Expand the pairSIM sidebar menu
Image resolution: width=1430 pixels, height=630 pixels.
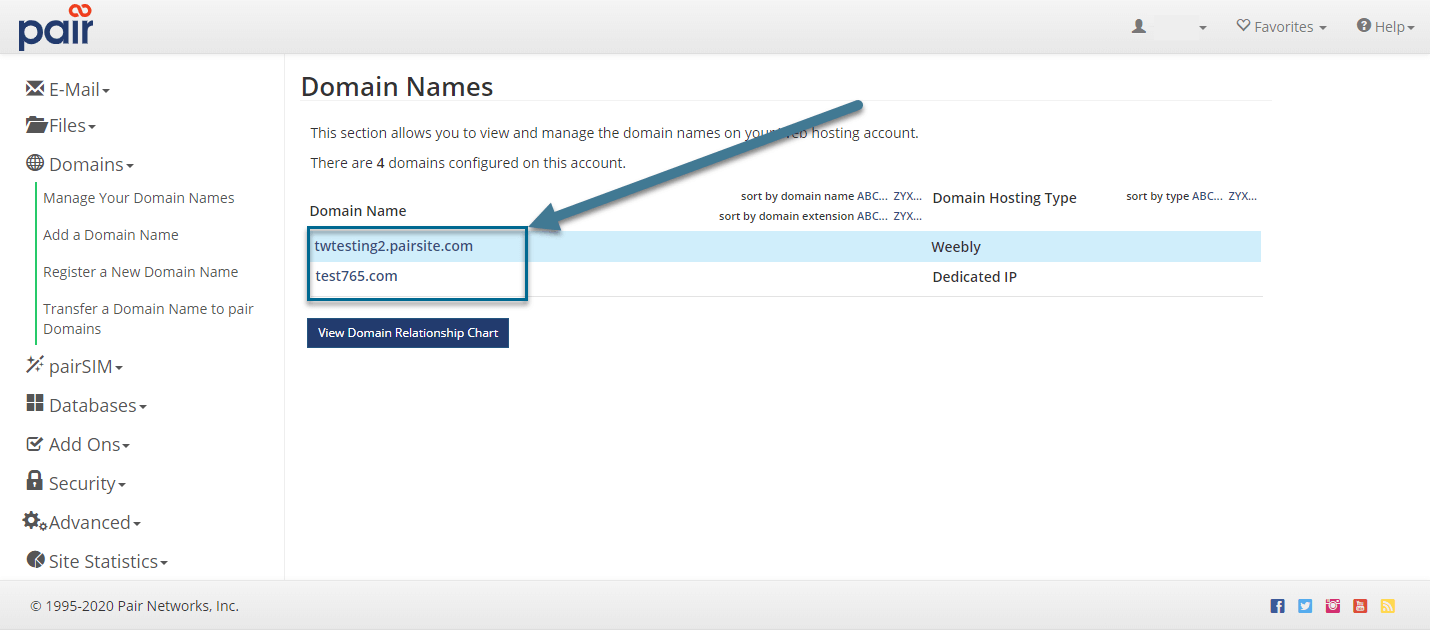click(75, 367)
